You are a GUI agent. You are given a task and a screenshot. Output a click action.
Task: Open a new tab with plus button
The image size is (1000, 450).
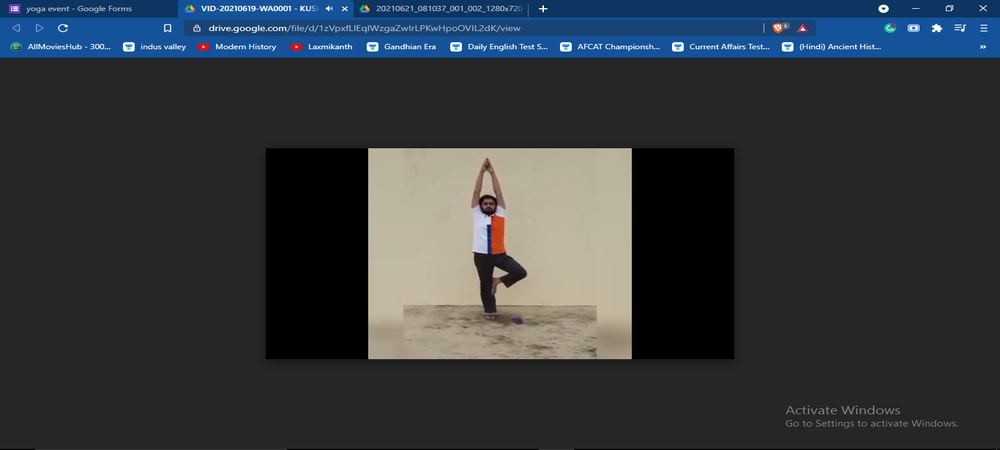click(543, 8)
